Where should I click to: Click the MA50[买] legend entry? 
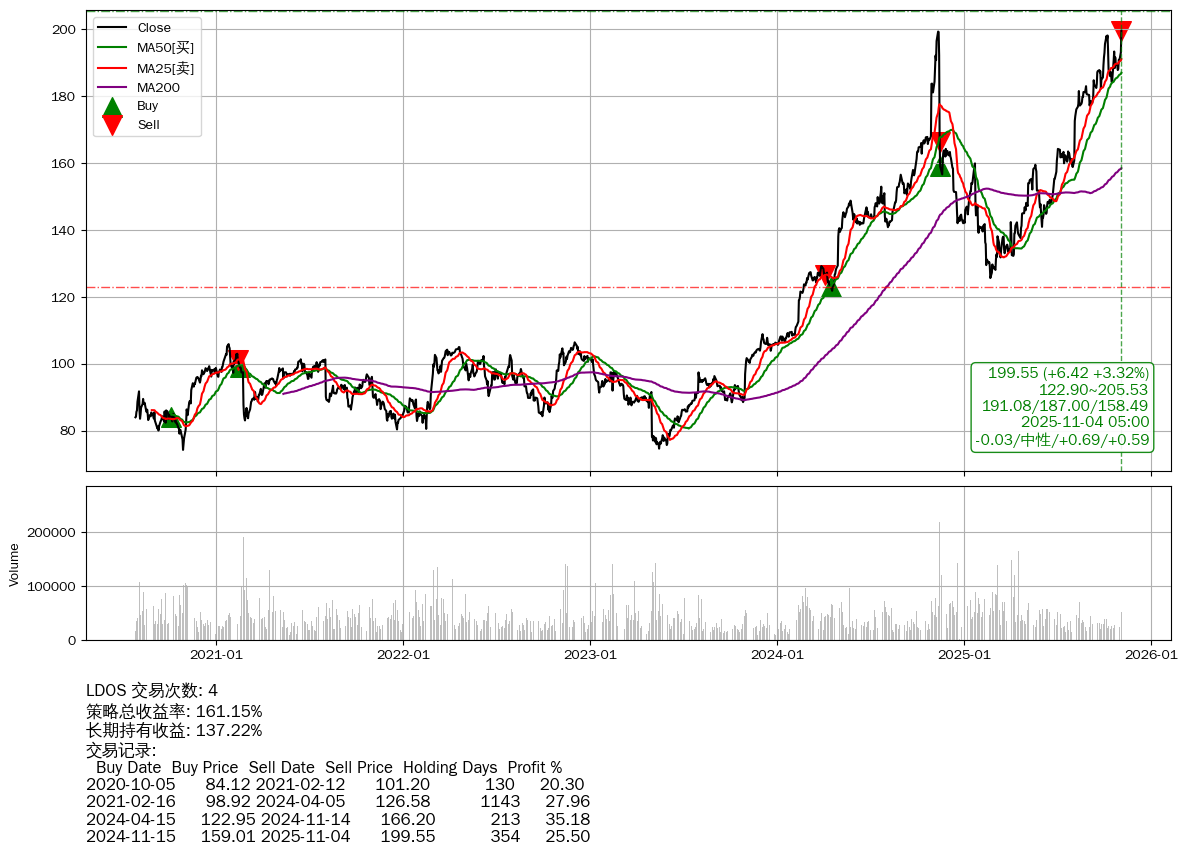(x=165, y=48)
